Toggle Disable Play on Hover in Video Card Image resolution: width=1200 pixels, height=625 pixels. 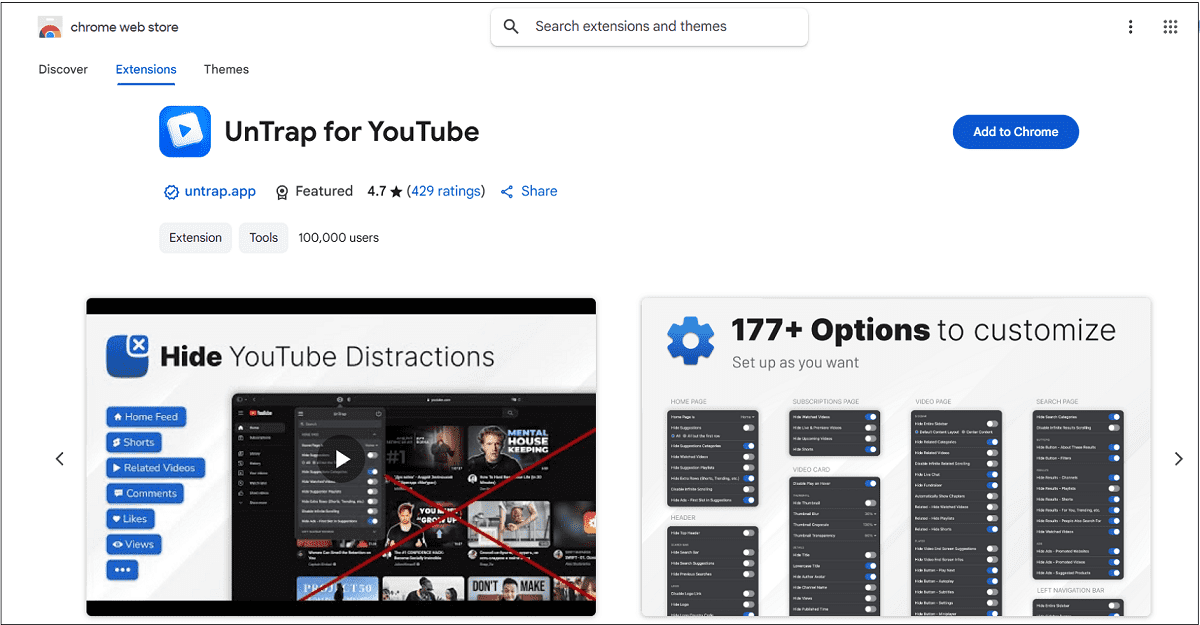[870, 483]
